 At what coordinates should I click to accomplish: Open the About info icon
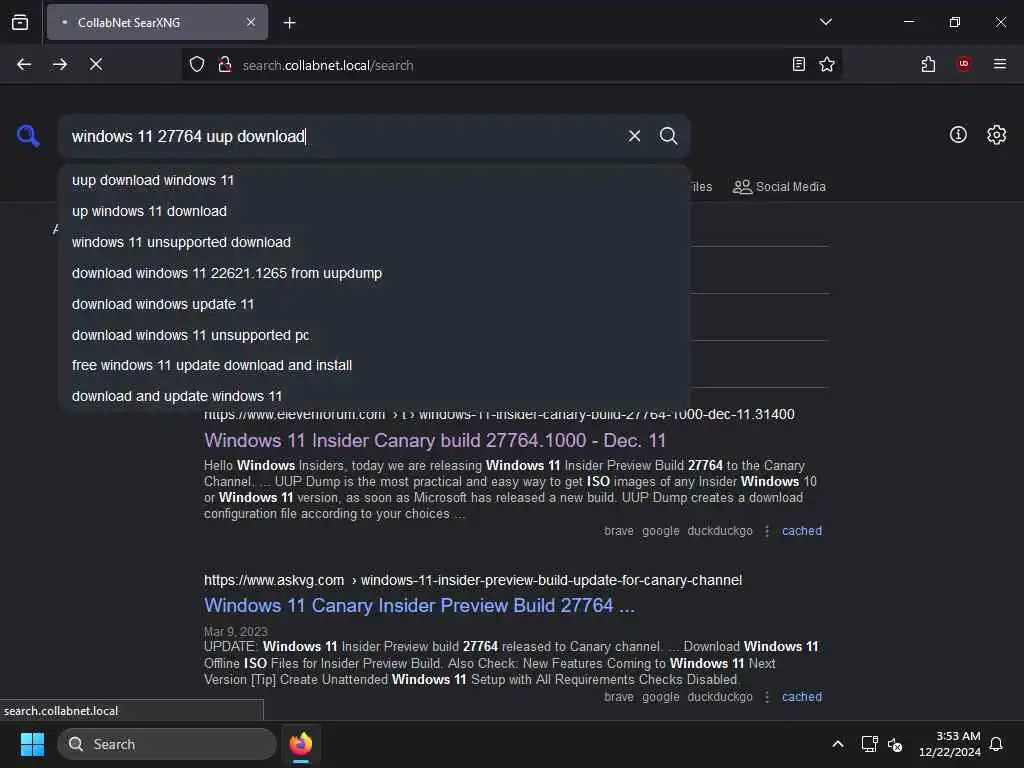coord(958,135)
